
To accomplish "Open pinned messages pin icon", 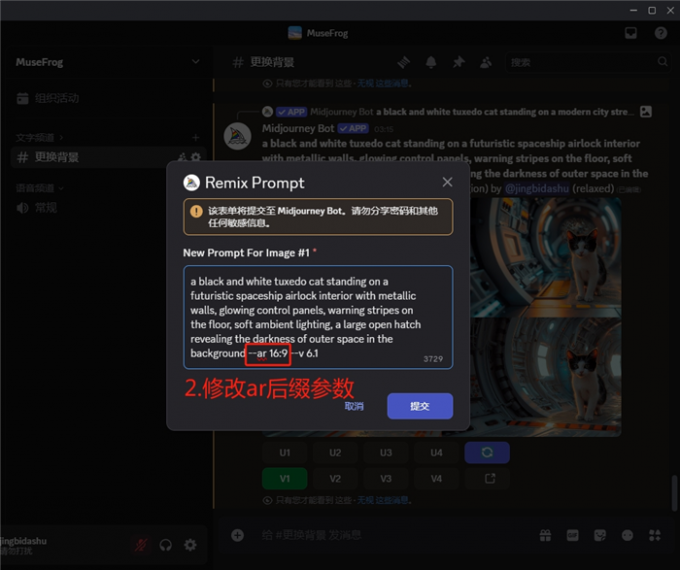I will [x=458, y=62].
